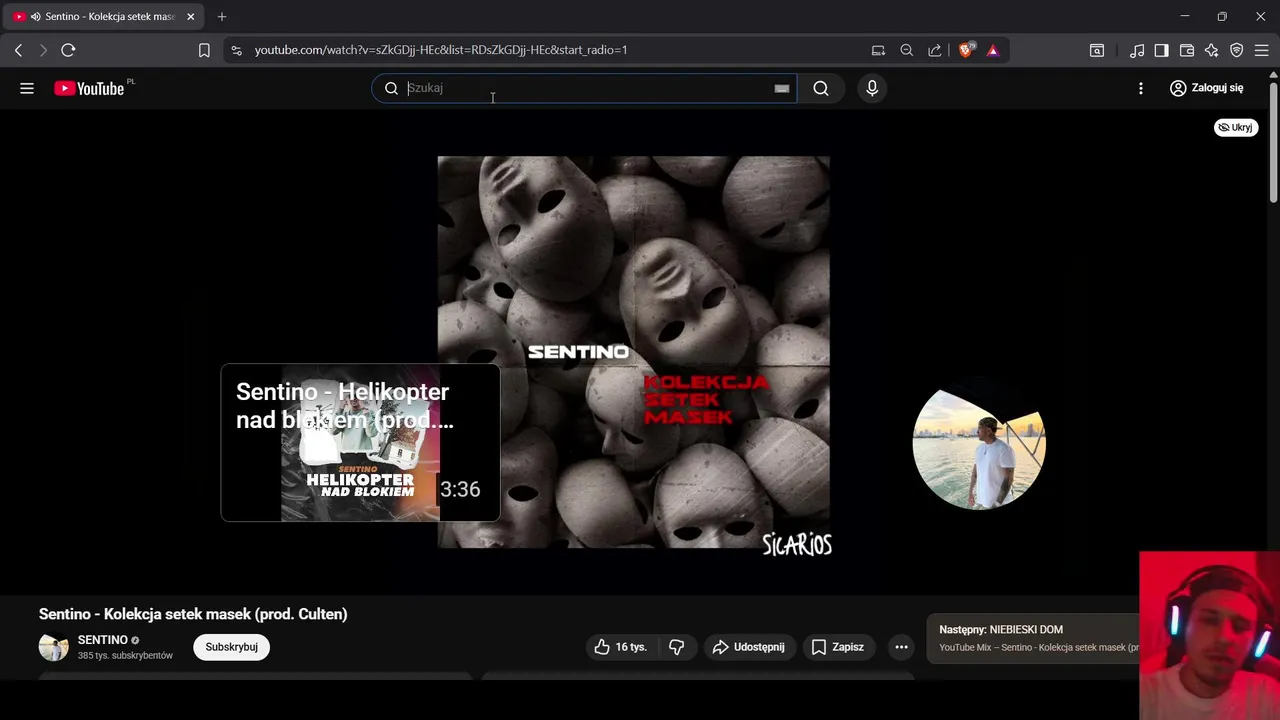Click the search magnifier button
1280x720 pixels.
pyautogui.click(x=821, y=88)
